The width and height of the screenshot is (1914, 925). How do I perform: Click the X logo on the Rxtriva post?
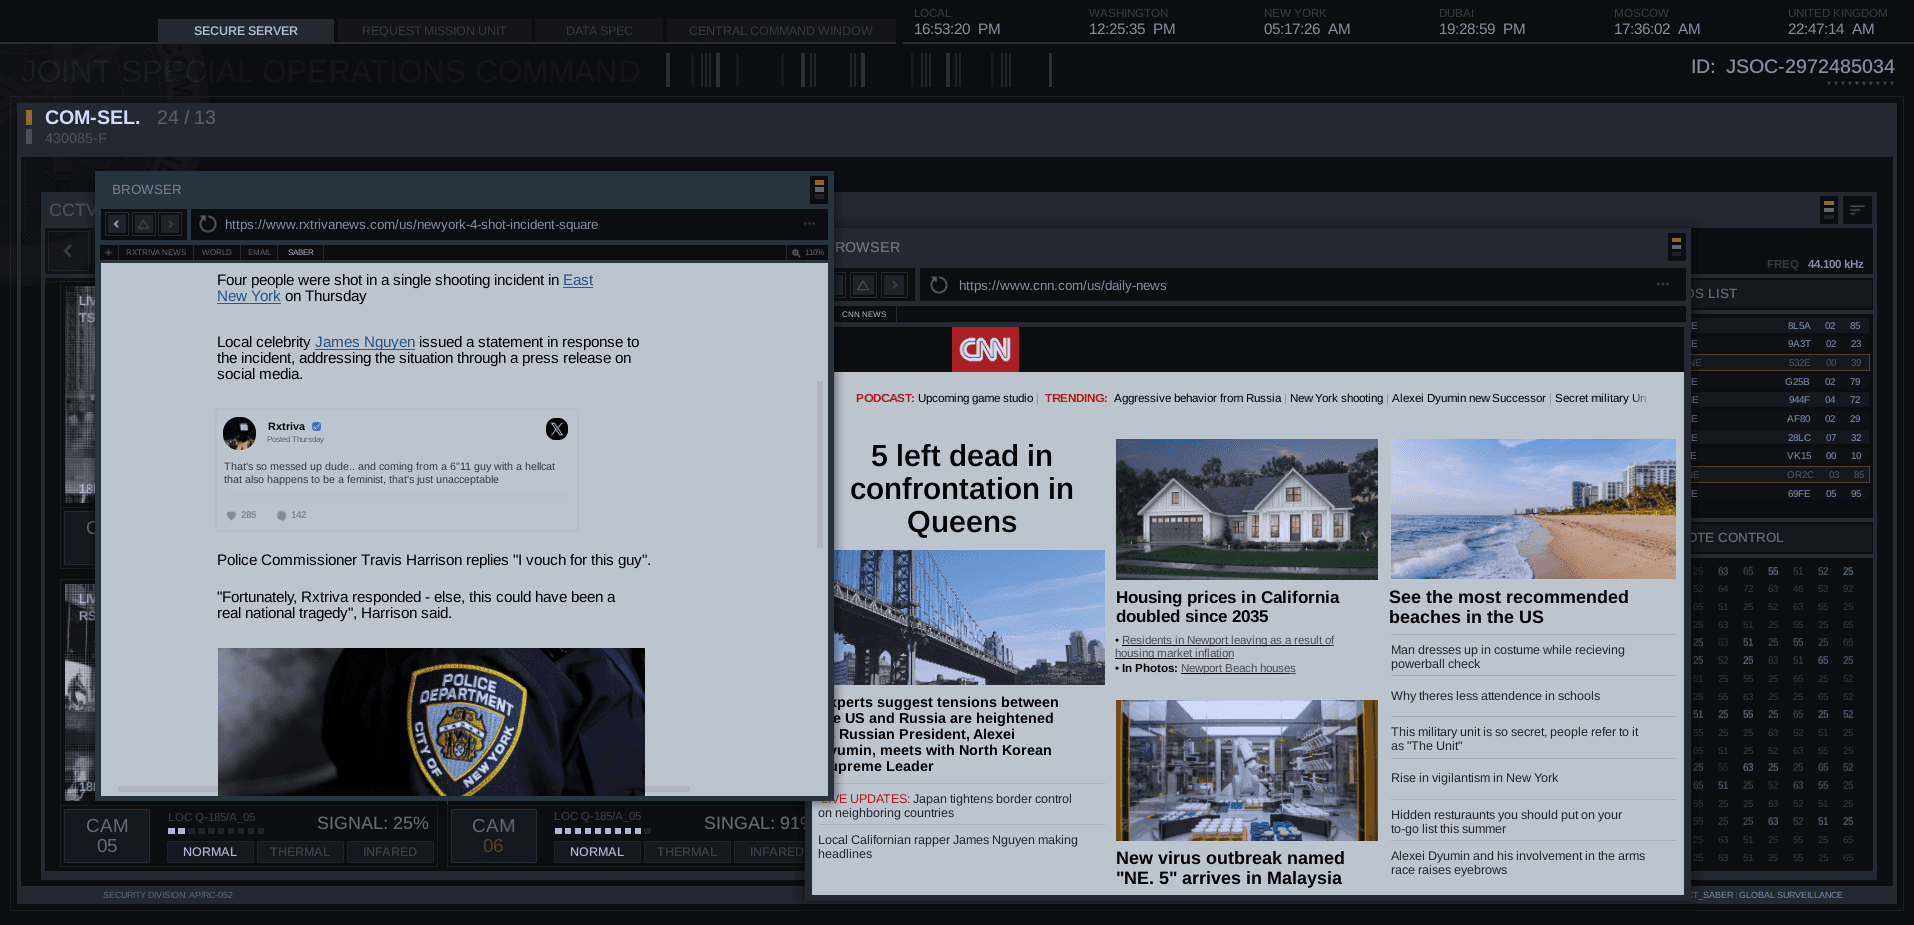[557, 429]
